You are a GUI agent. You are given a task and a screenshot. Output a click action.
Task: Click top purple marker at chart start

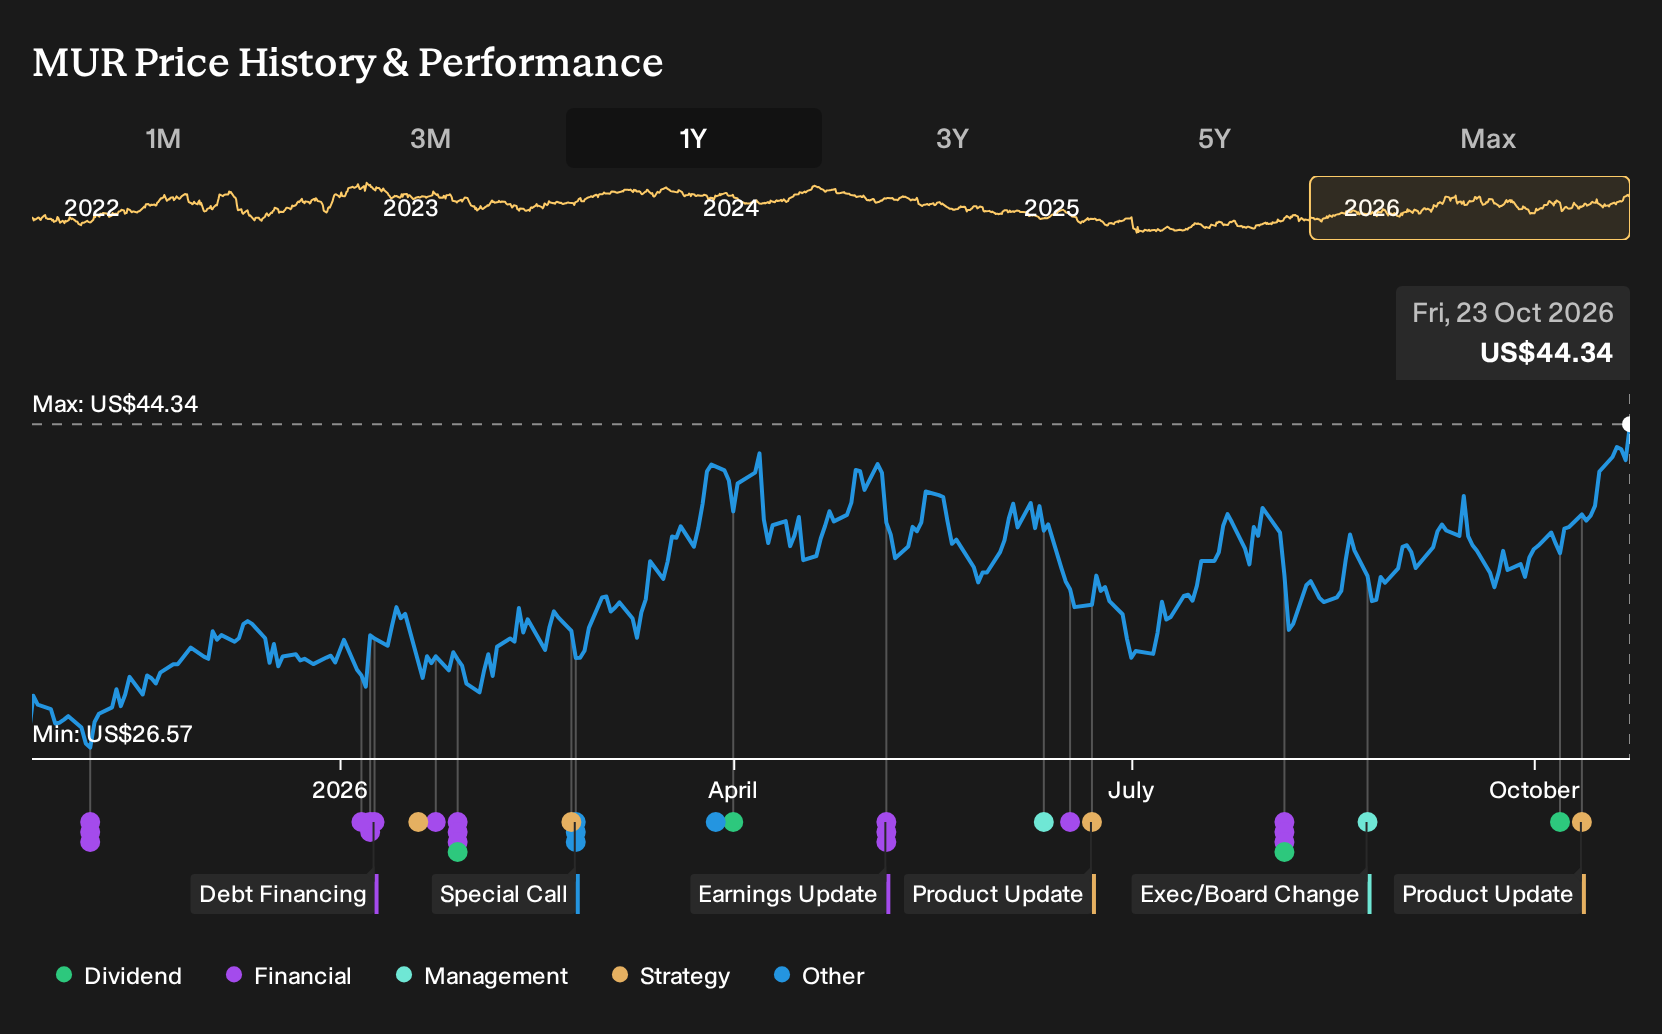click(90, 822)
